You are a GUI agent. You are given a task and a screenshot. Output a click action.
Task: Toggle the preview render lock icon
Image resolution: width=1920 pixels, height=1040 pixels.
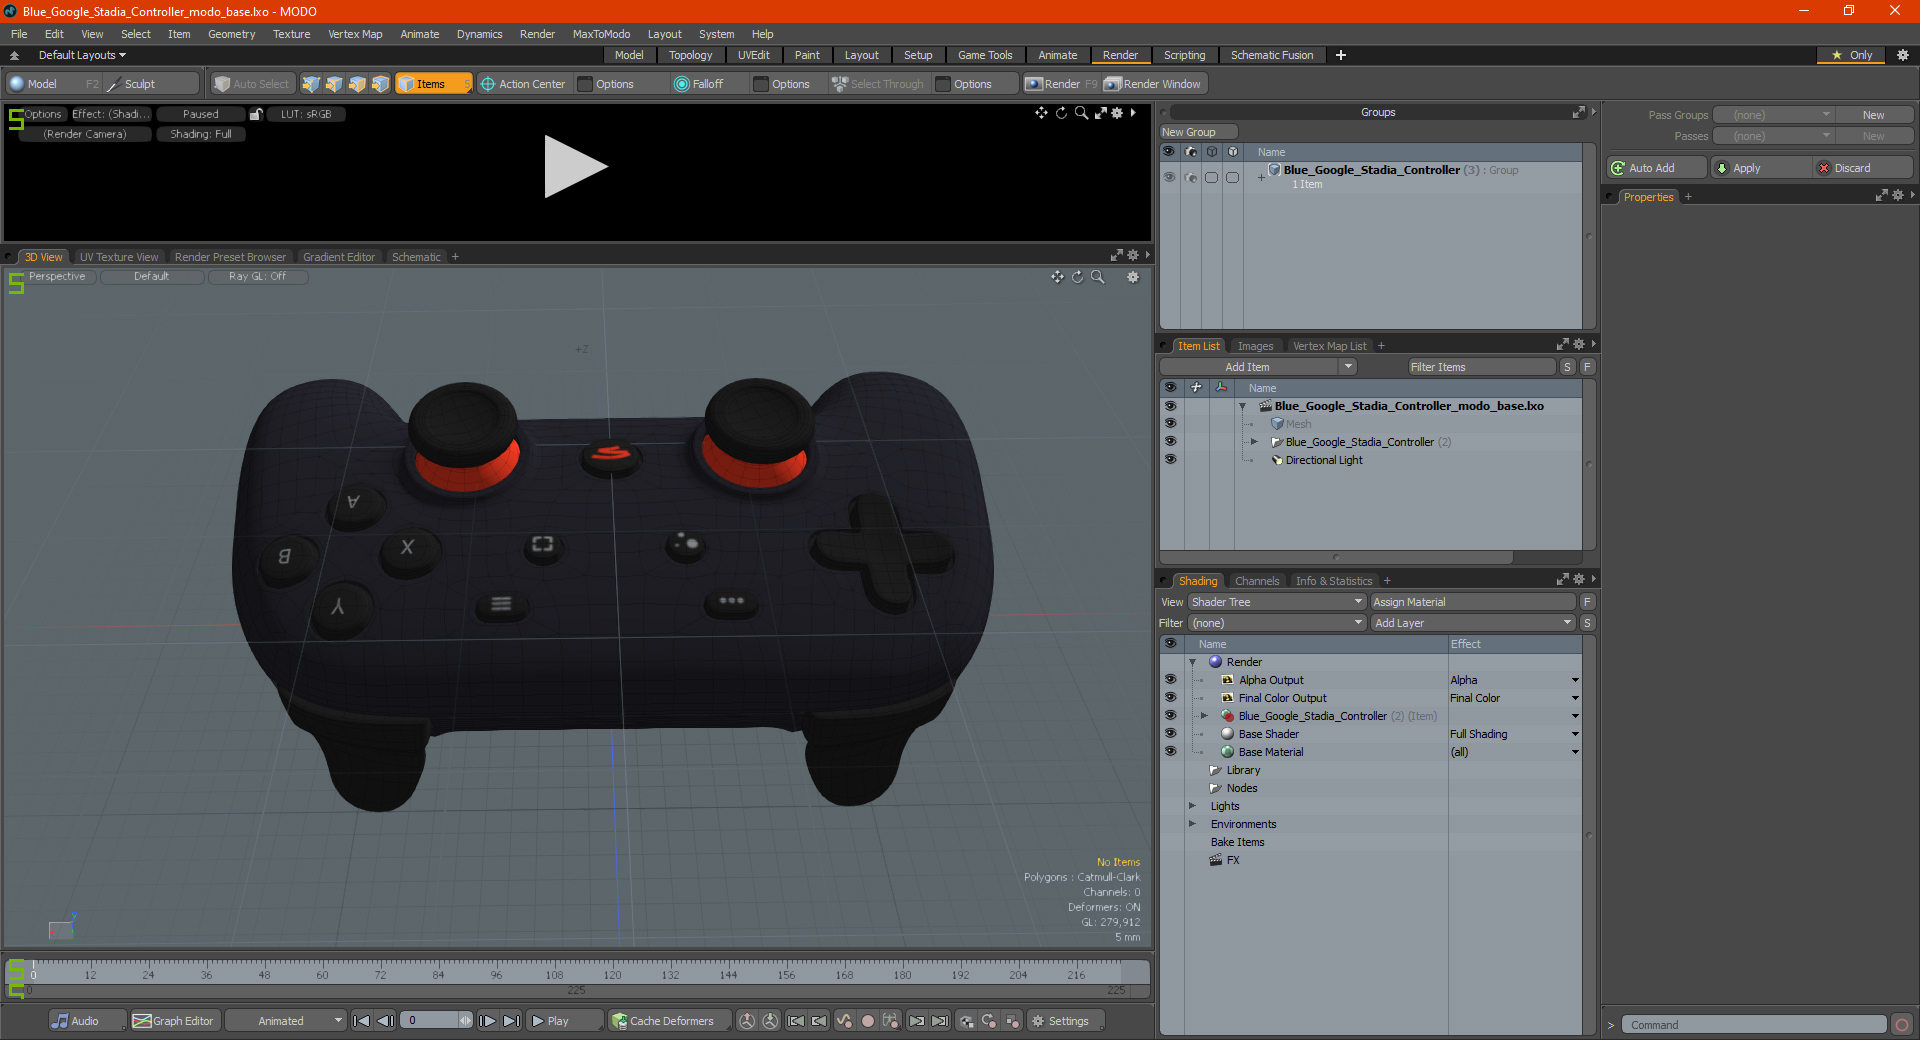click(x=256, y=114)
